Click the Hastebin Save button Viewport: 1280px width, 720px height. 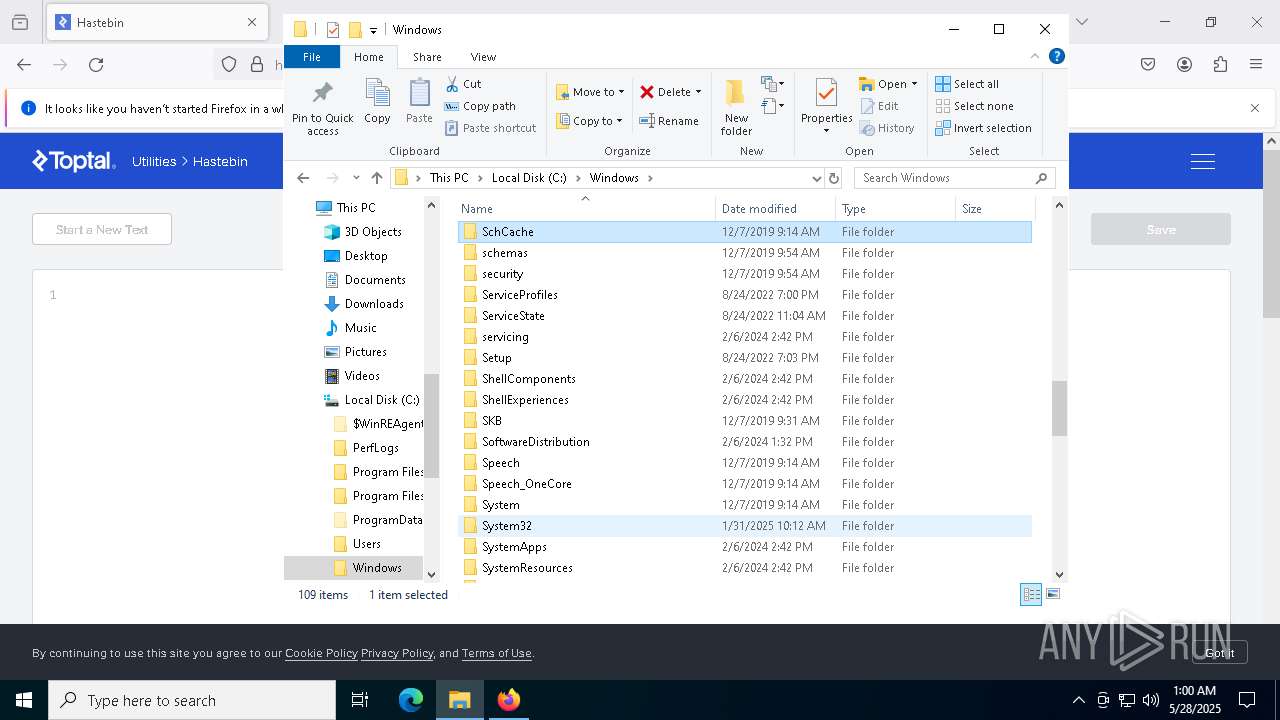(x=1161, y=229)
